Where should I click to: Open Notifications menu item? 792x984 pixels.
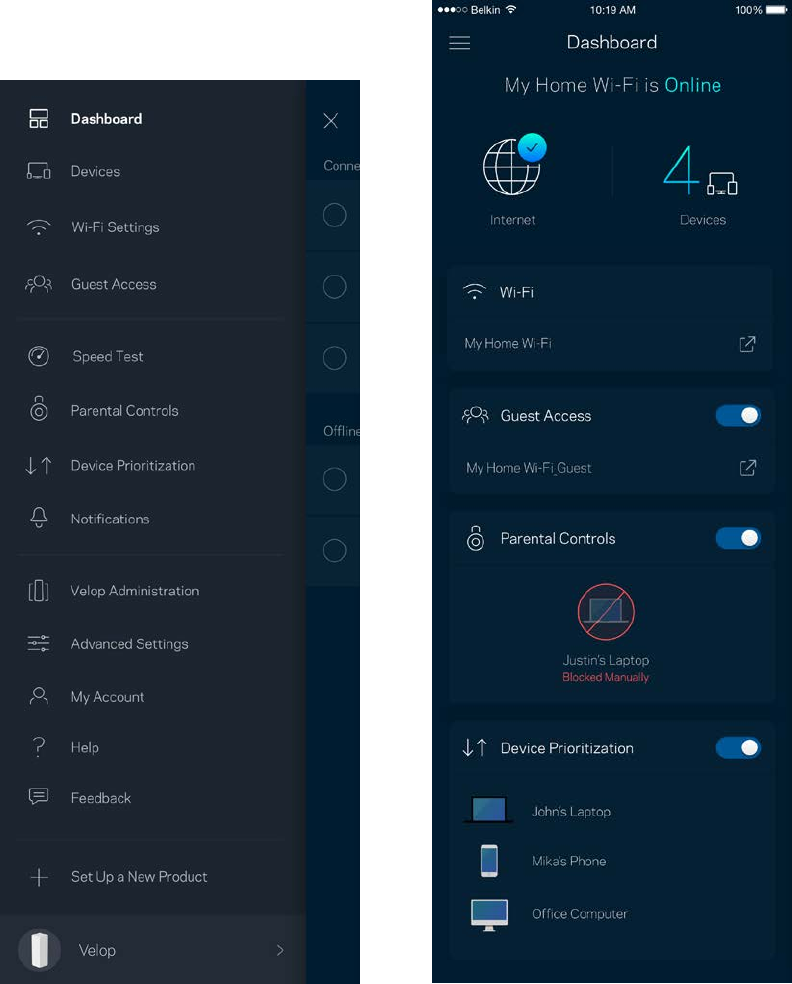110,519
